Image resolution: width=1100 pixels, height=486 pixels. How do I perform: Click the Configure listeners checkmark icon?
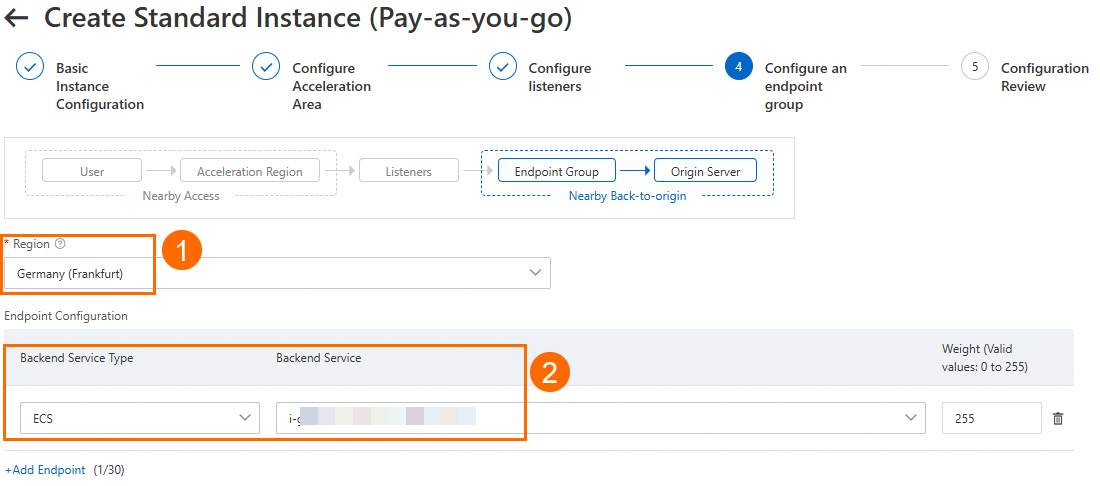pos(502,68)
